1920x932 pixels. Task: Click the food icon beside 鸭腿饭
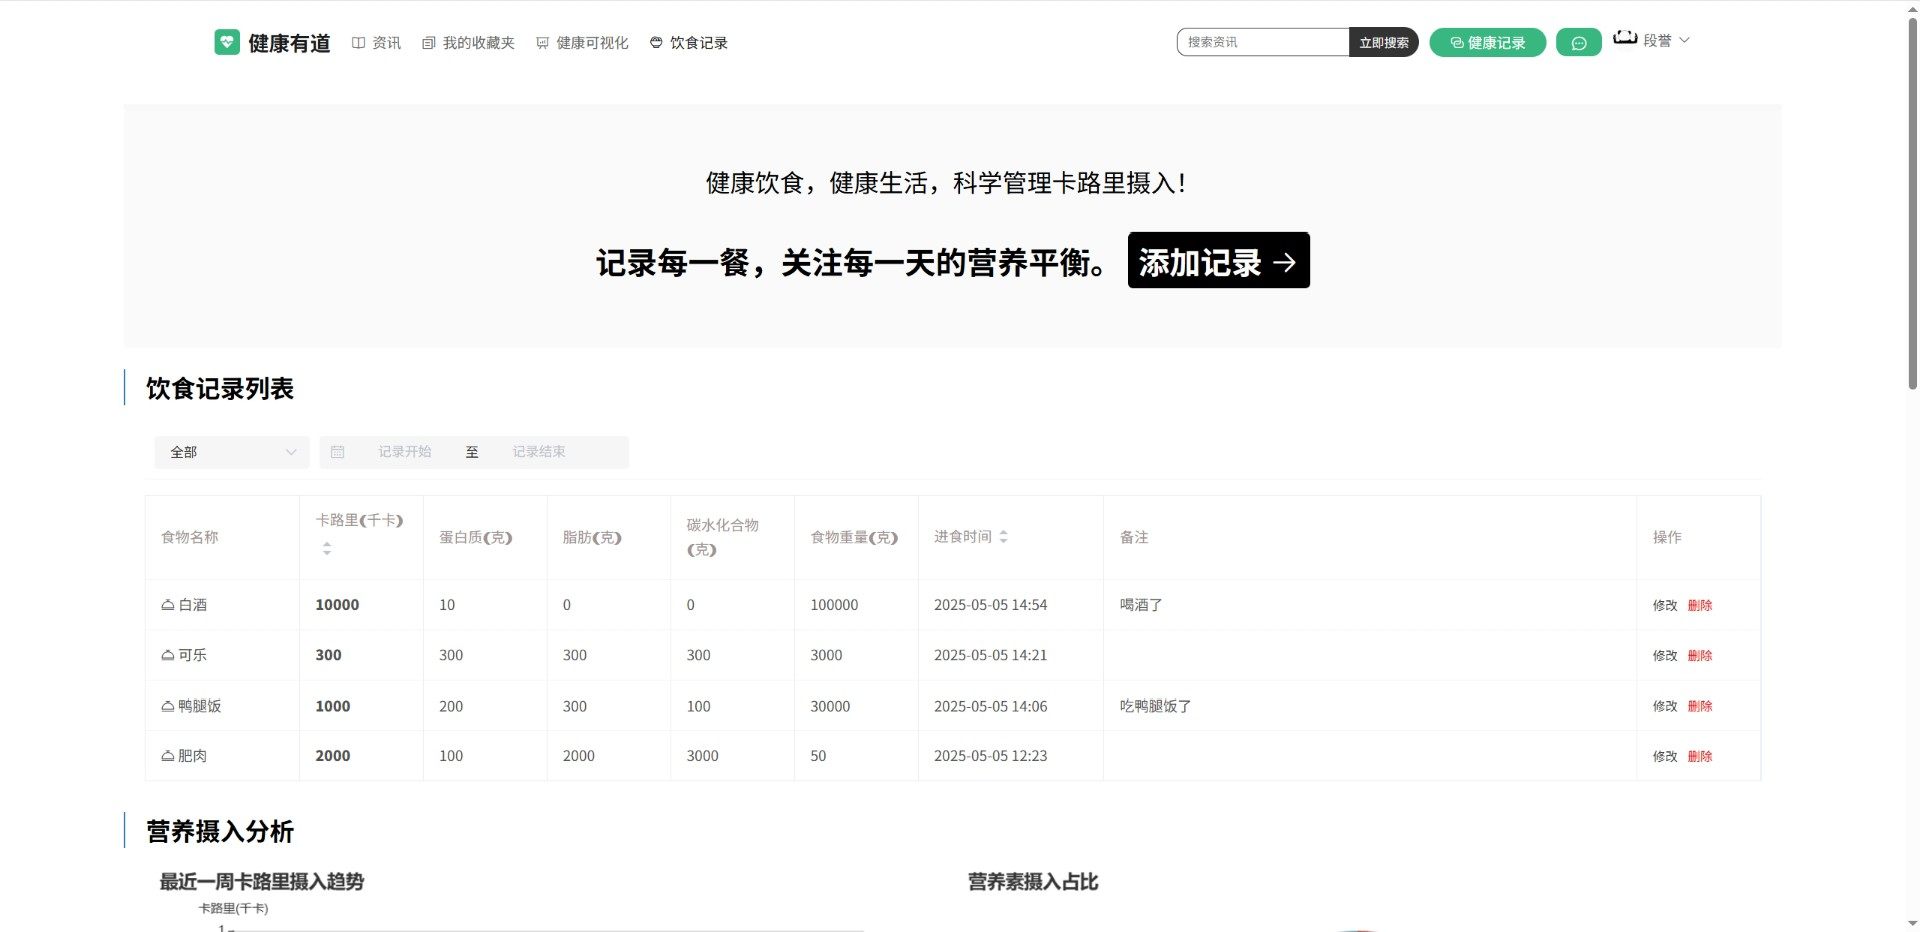click(x=168, y=706)
